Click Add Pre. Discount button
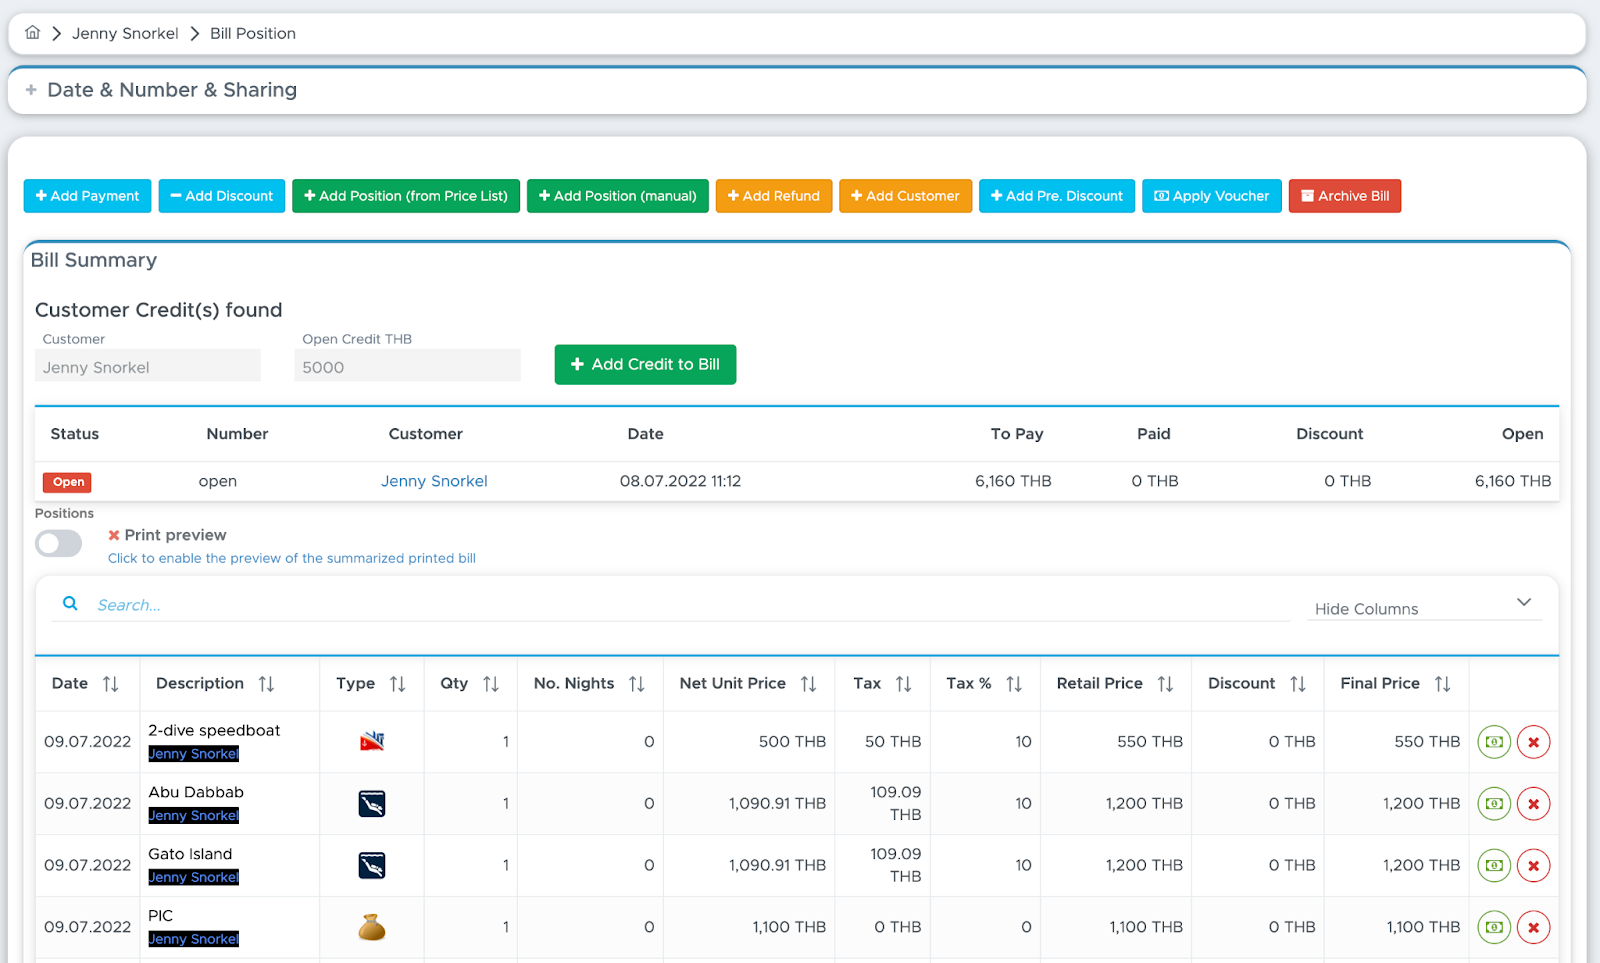Screen dimensions: 1600x963 [1057, 196]
